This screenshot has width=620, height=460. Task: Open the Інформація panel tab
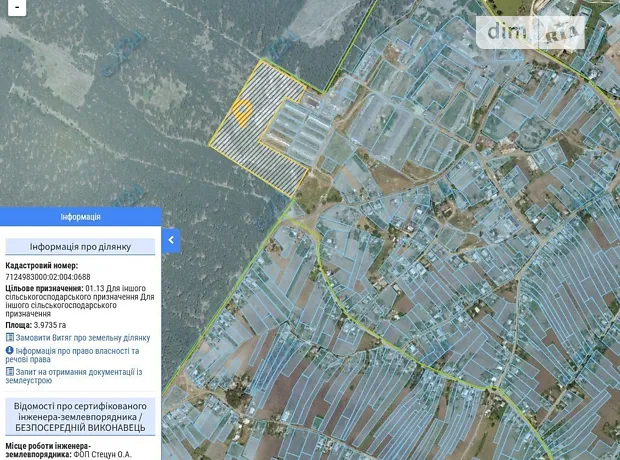(x=80, y=216)
